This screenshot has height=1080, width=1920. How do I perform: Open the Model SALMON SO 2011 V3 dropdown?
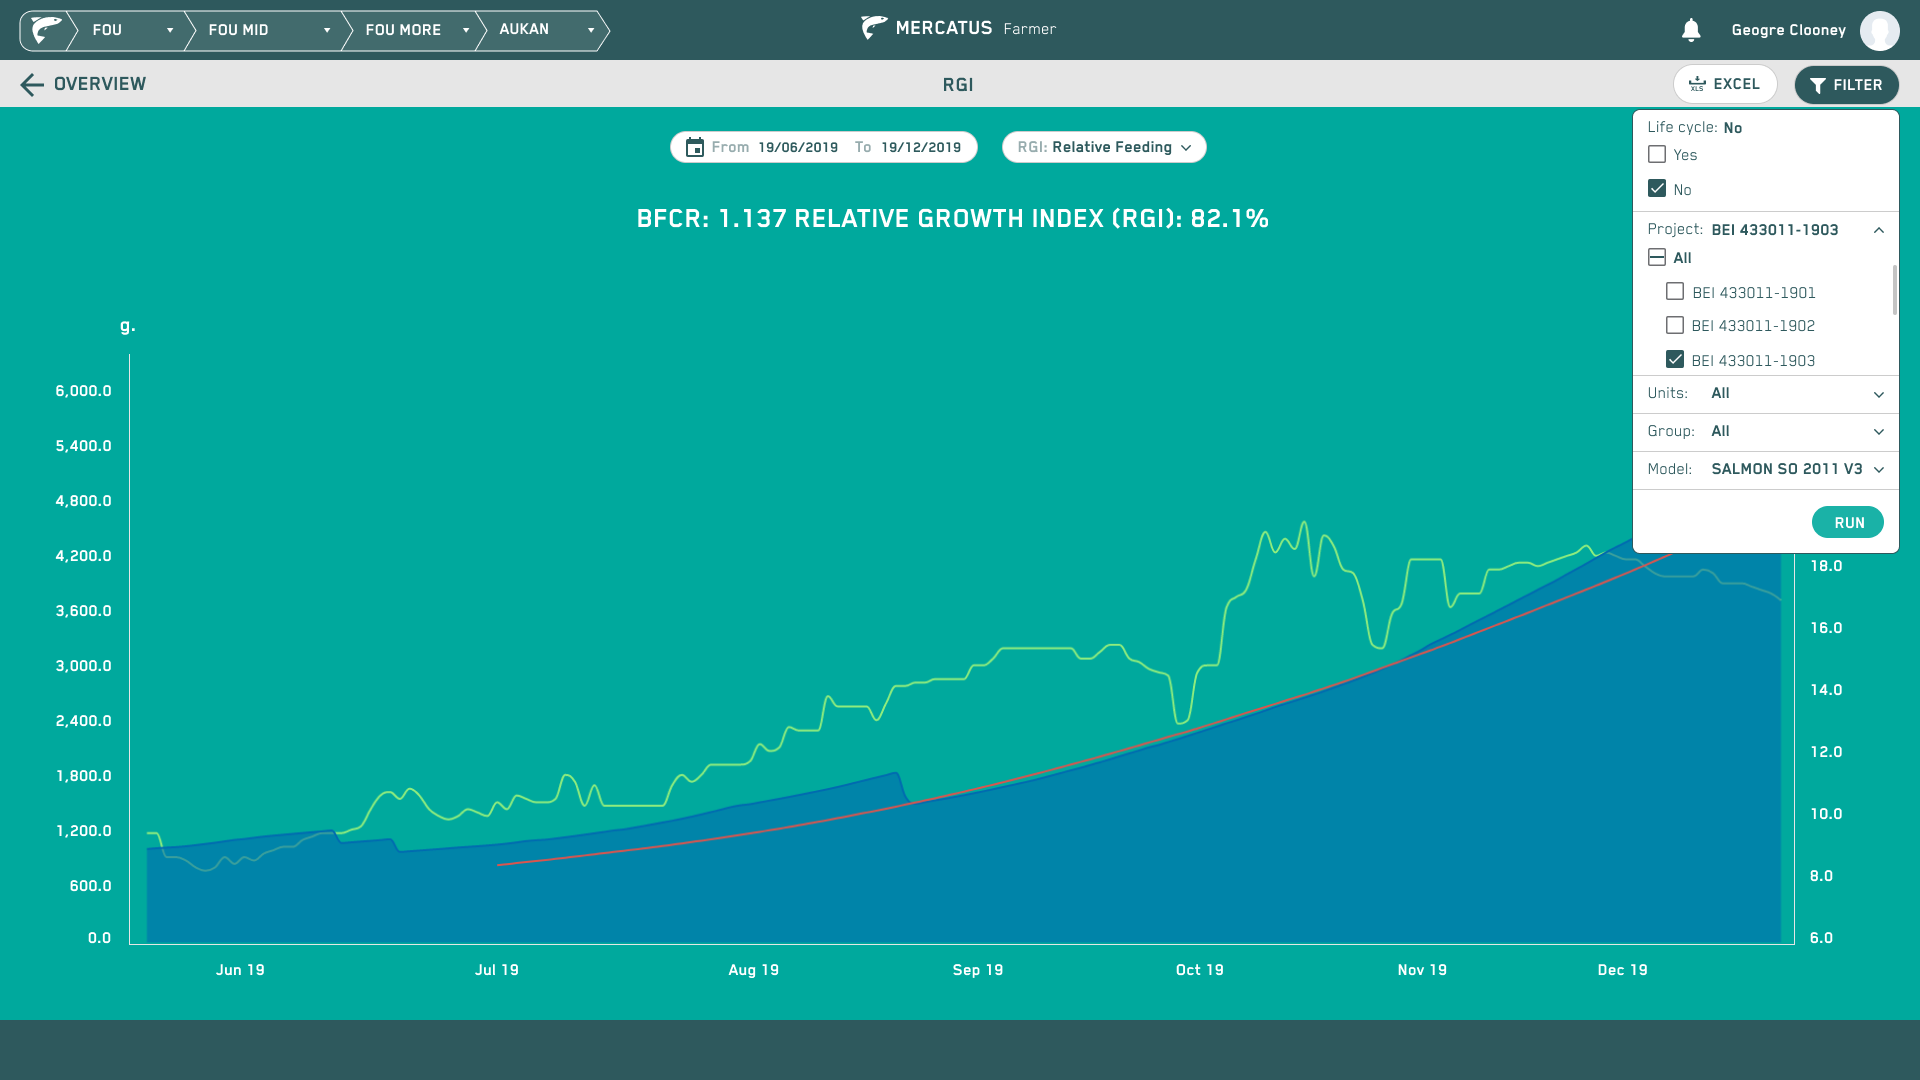tap(1765, 470)
